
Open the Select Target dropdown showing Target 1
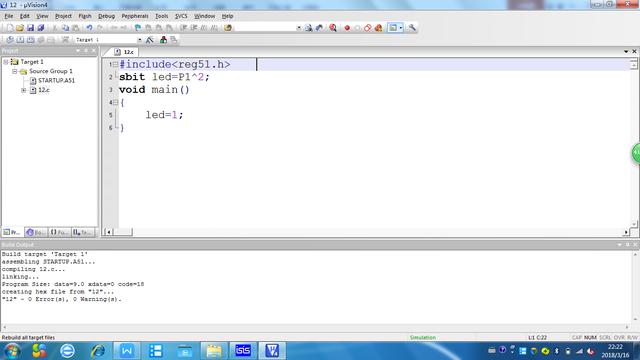tap(109, 40)
